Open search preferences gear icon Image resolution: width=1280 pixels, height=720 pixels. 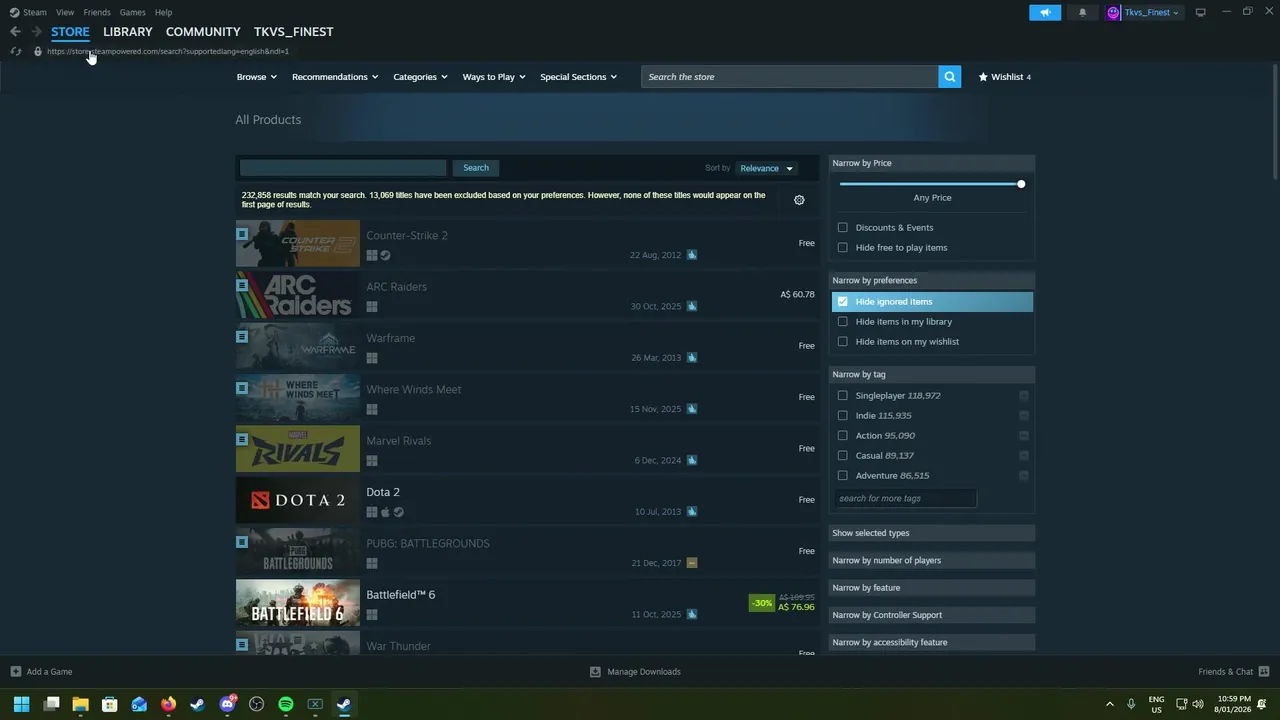coord(799,200)
